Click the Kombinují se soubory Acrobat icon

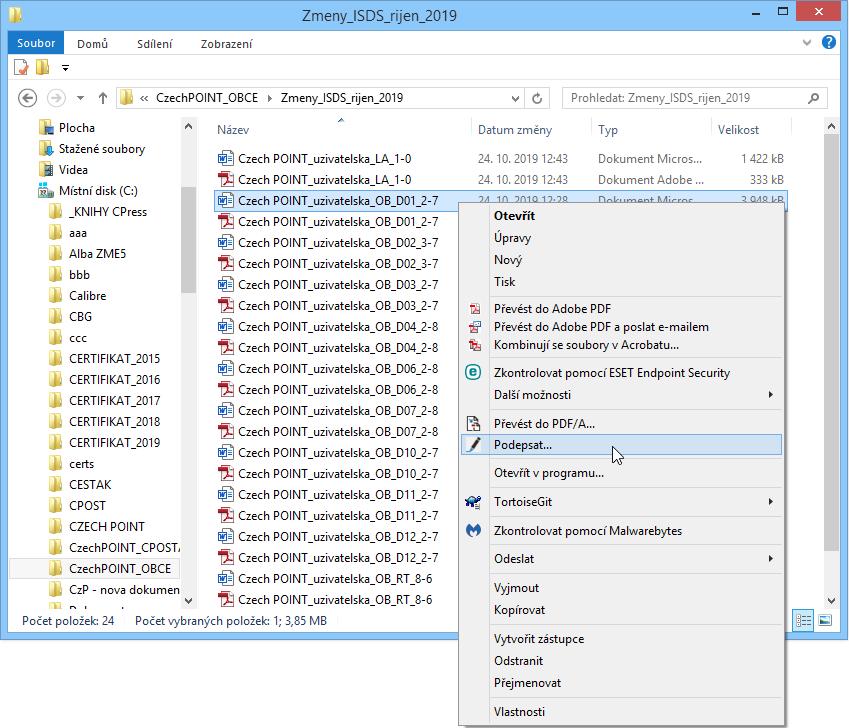(475, 345)
